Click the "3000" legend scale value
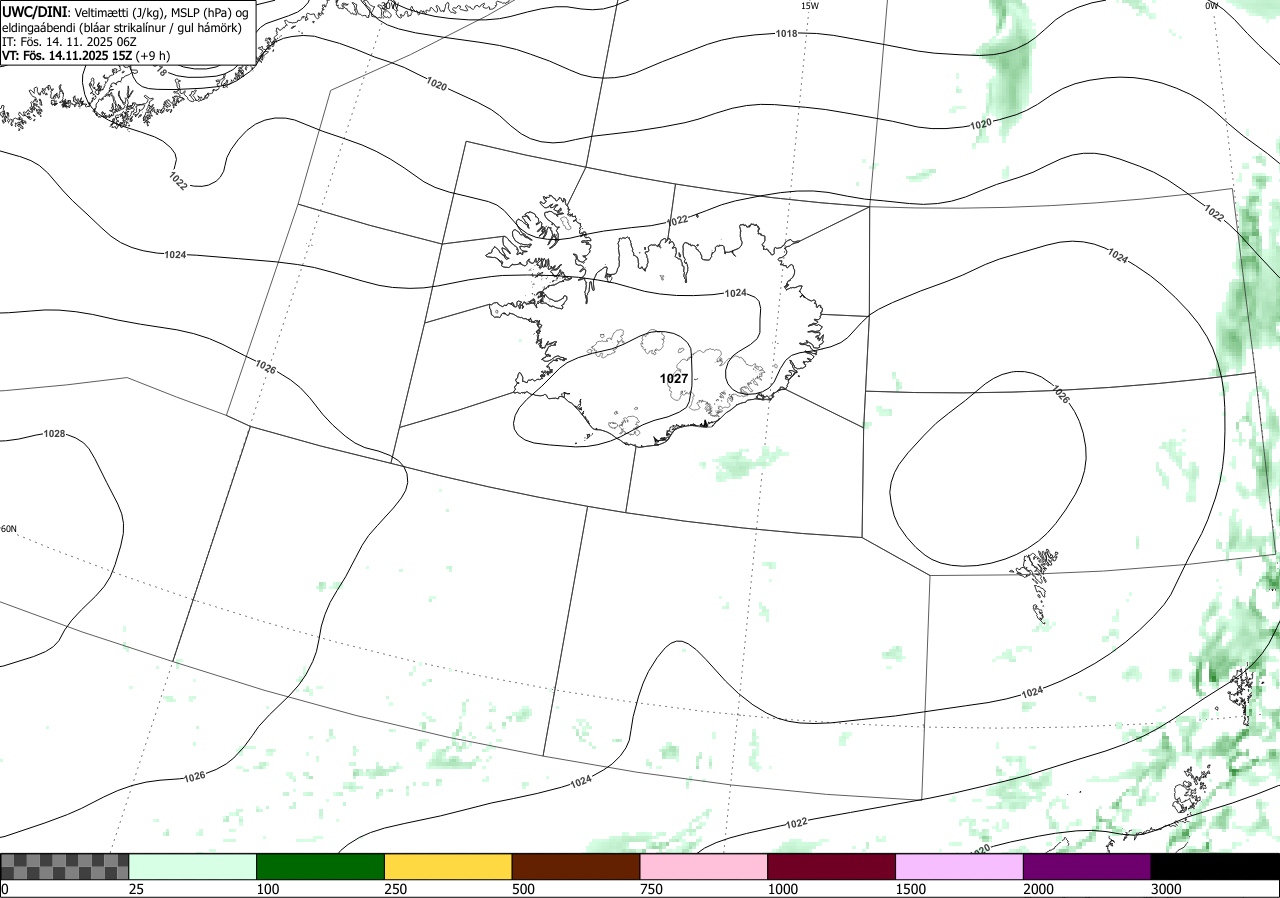This screenshot has width=1280, height=898. click(1167, 889)
